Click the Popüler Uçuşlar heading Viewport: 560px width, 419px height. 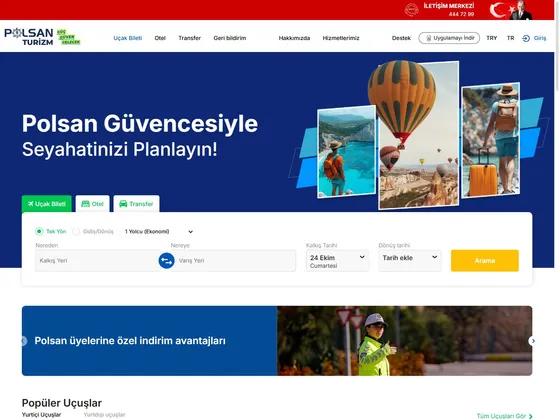(62, 403)
